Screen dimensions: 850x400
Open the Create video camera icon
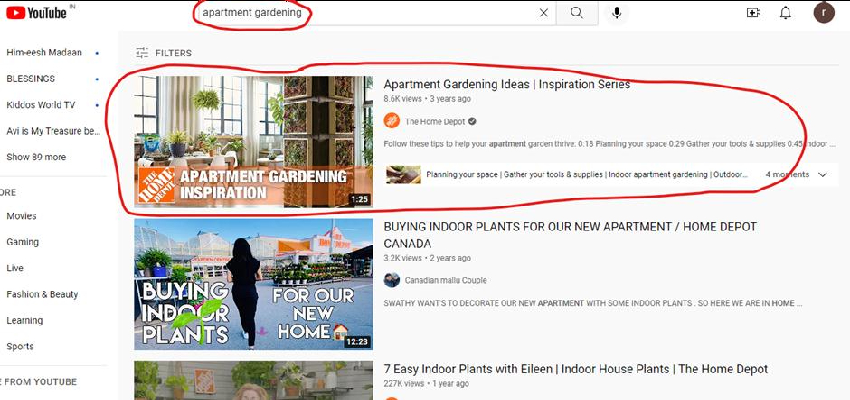pyautogui.click(x=753, y=13)
